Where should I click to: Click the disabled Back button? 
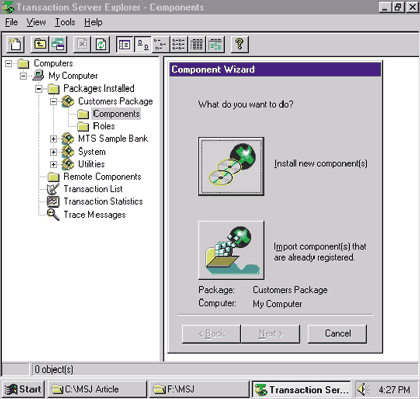(x=211, y=334)
